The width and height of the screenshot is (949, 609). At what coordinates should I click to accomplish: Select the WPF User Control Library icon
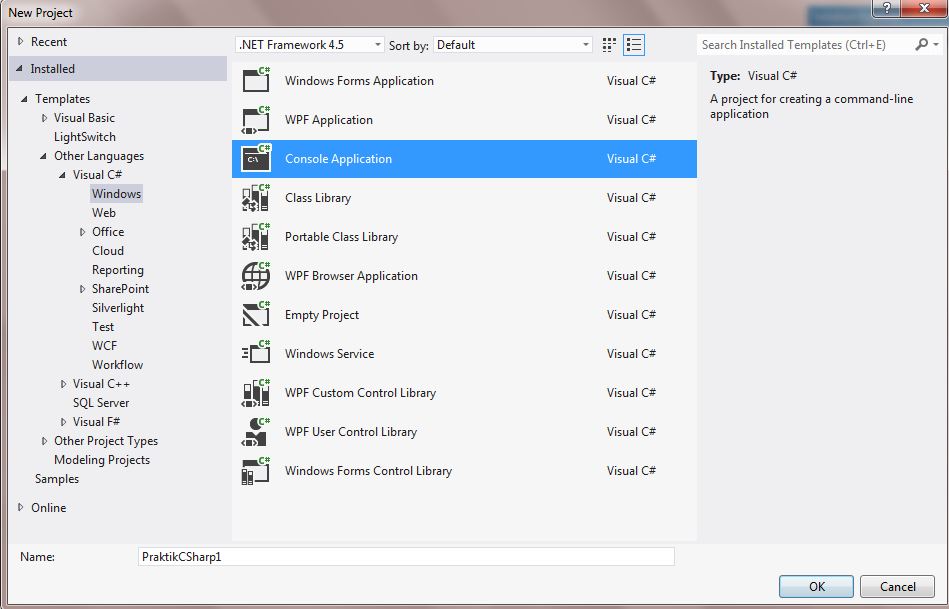tap(256, 432)
